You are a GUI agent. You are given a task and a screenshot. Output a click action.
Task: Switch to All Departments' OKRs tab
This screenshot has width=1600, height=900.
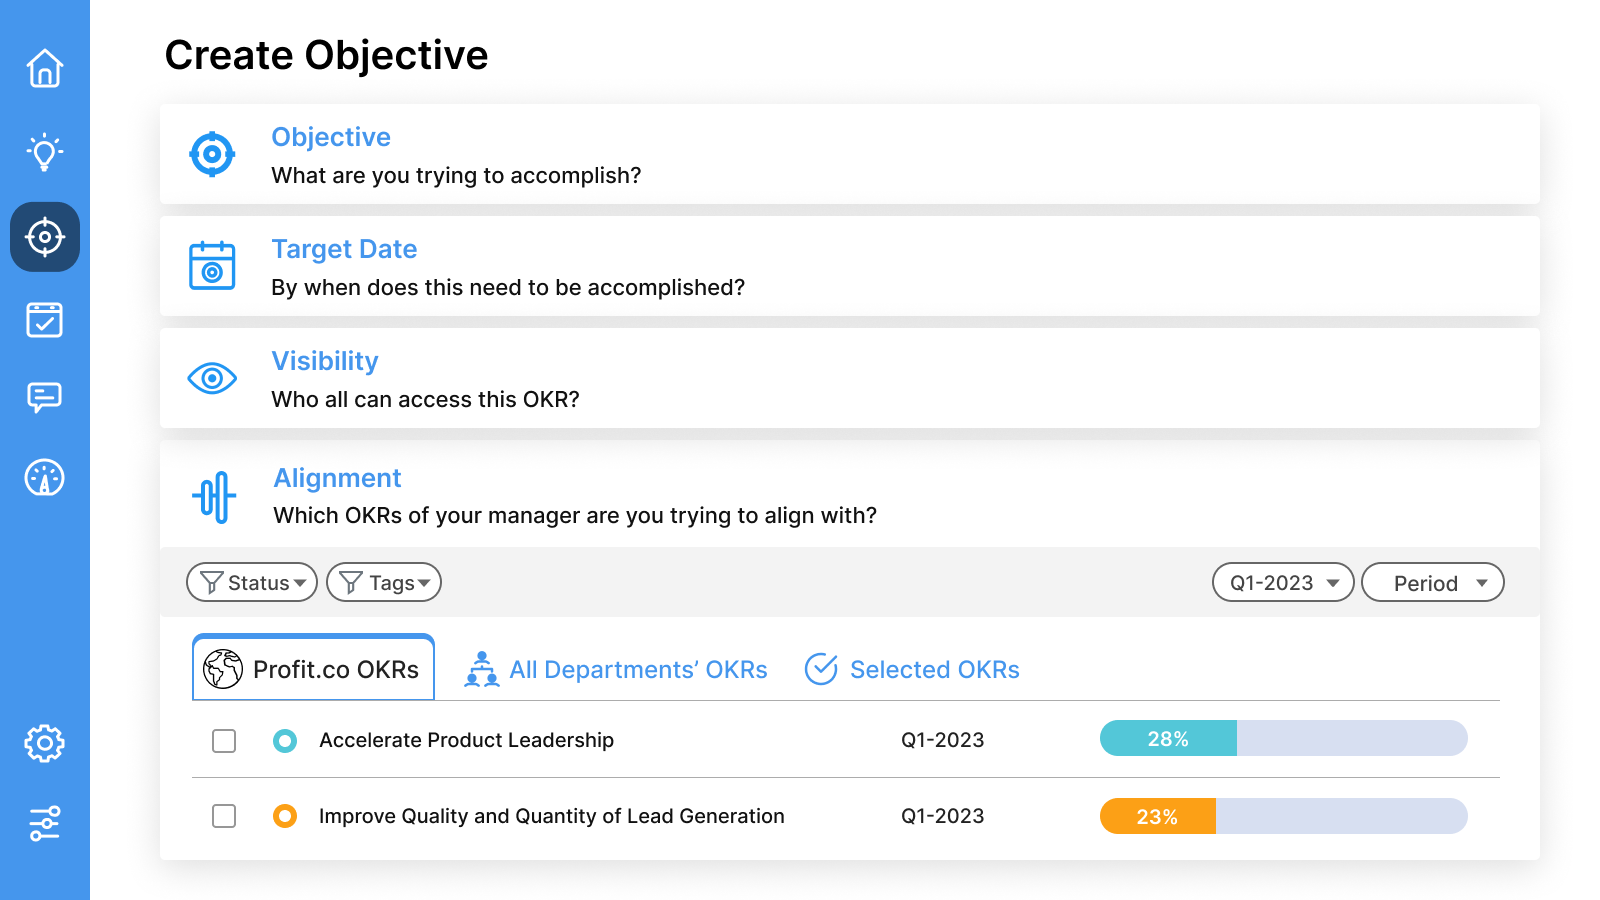point(616,669)
